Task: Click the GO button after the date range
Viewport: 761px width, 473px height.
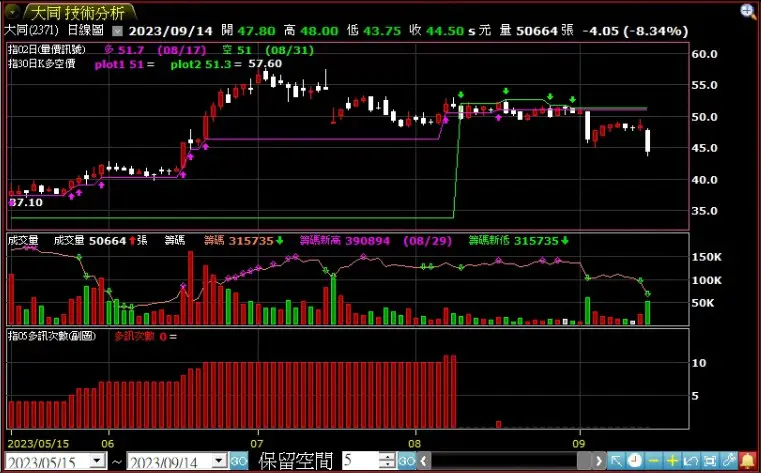Action: (239, 461)
